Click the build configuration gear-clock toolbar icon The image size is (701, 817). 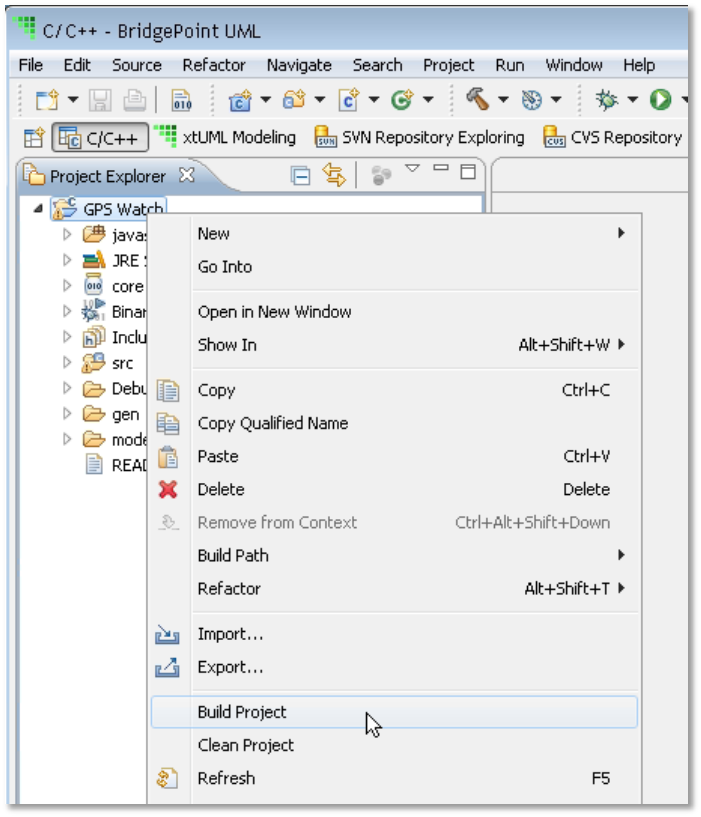(532, 100)
